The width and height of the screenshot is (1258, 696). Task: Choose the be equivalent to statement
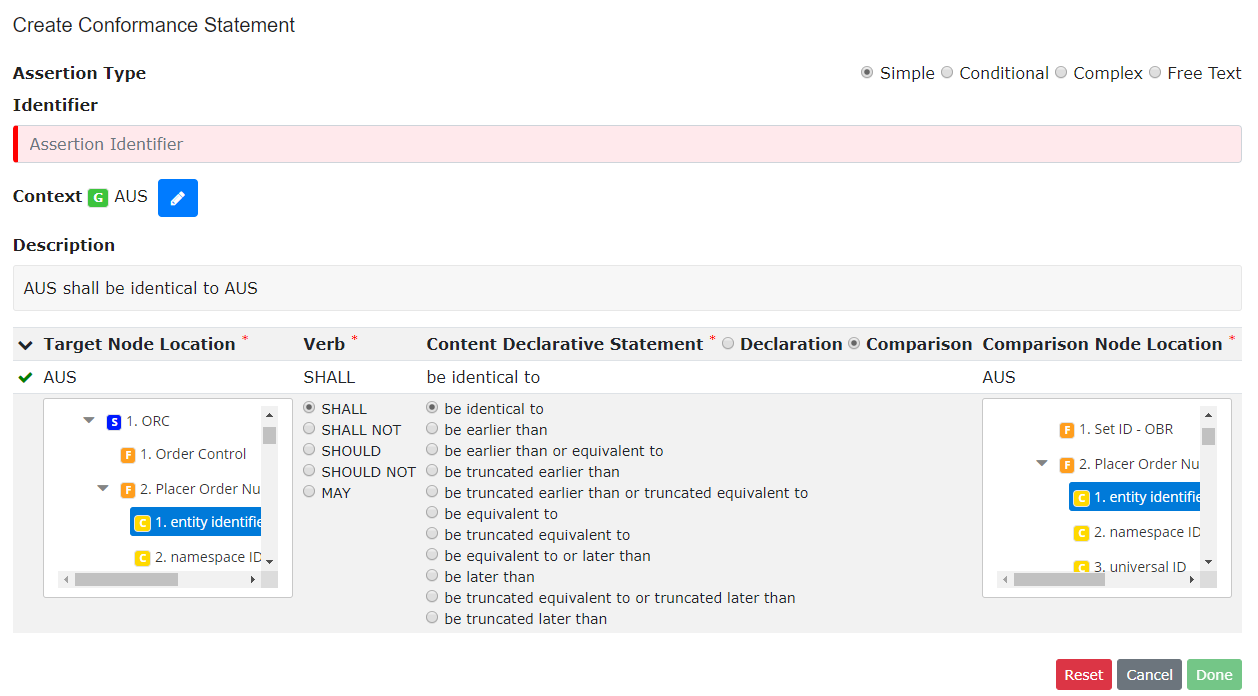coord(431,512)
